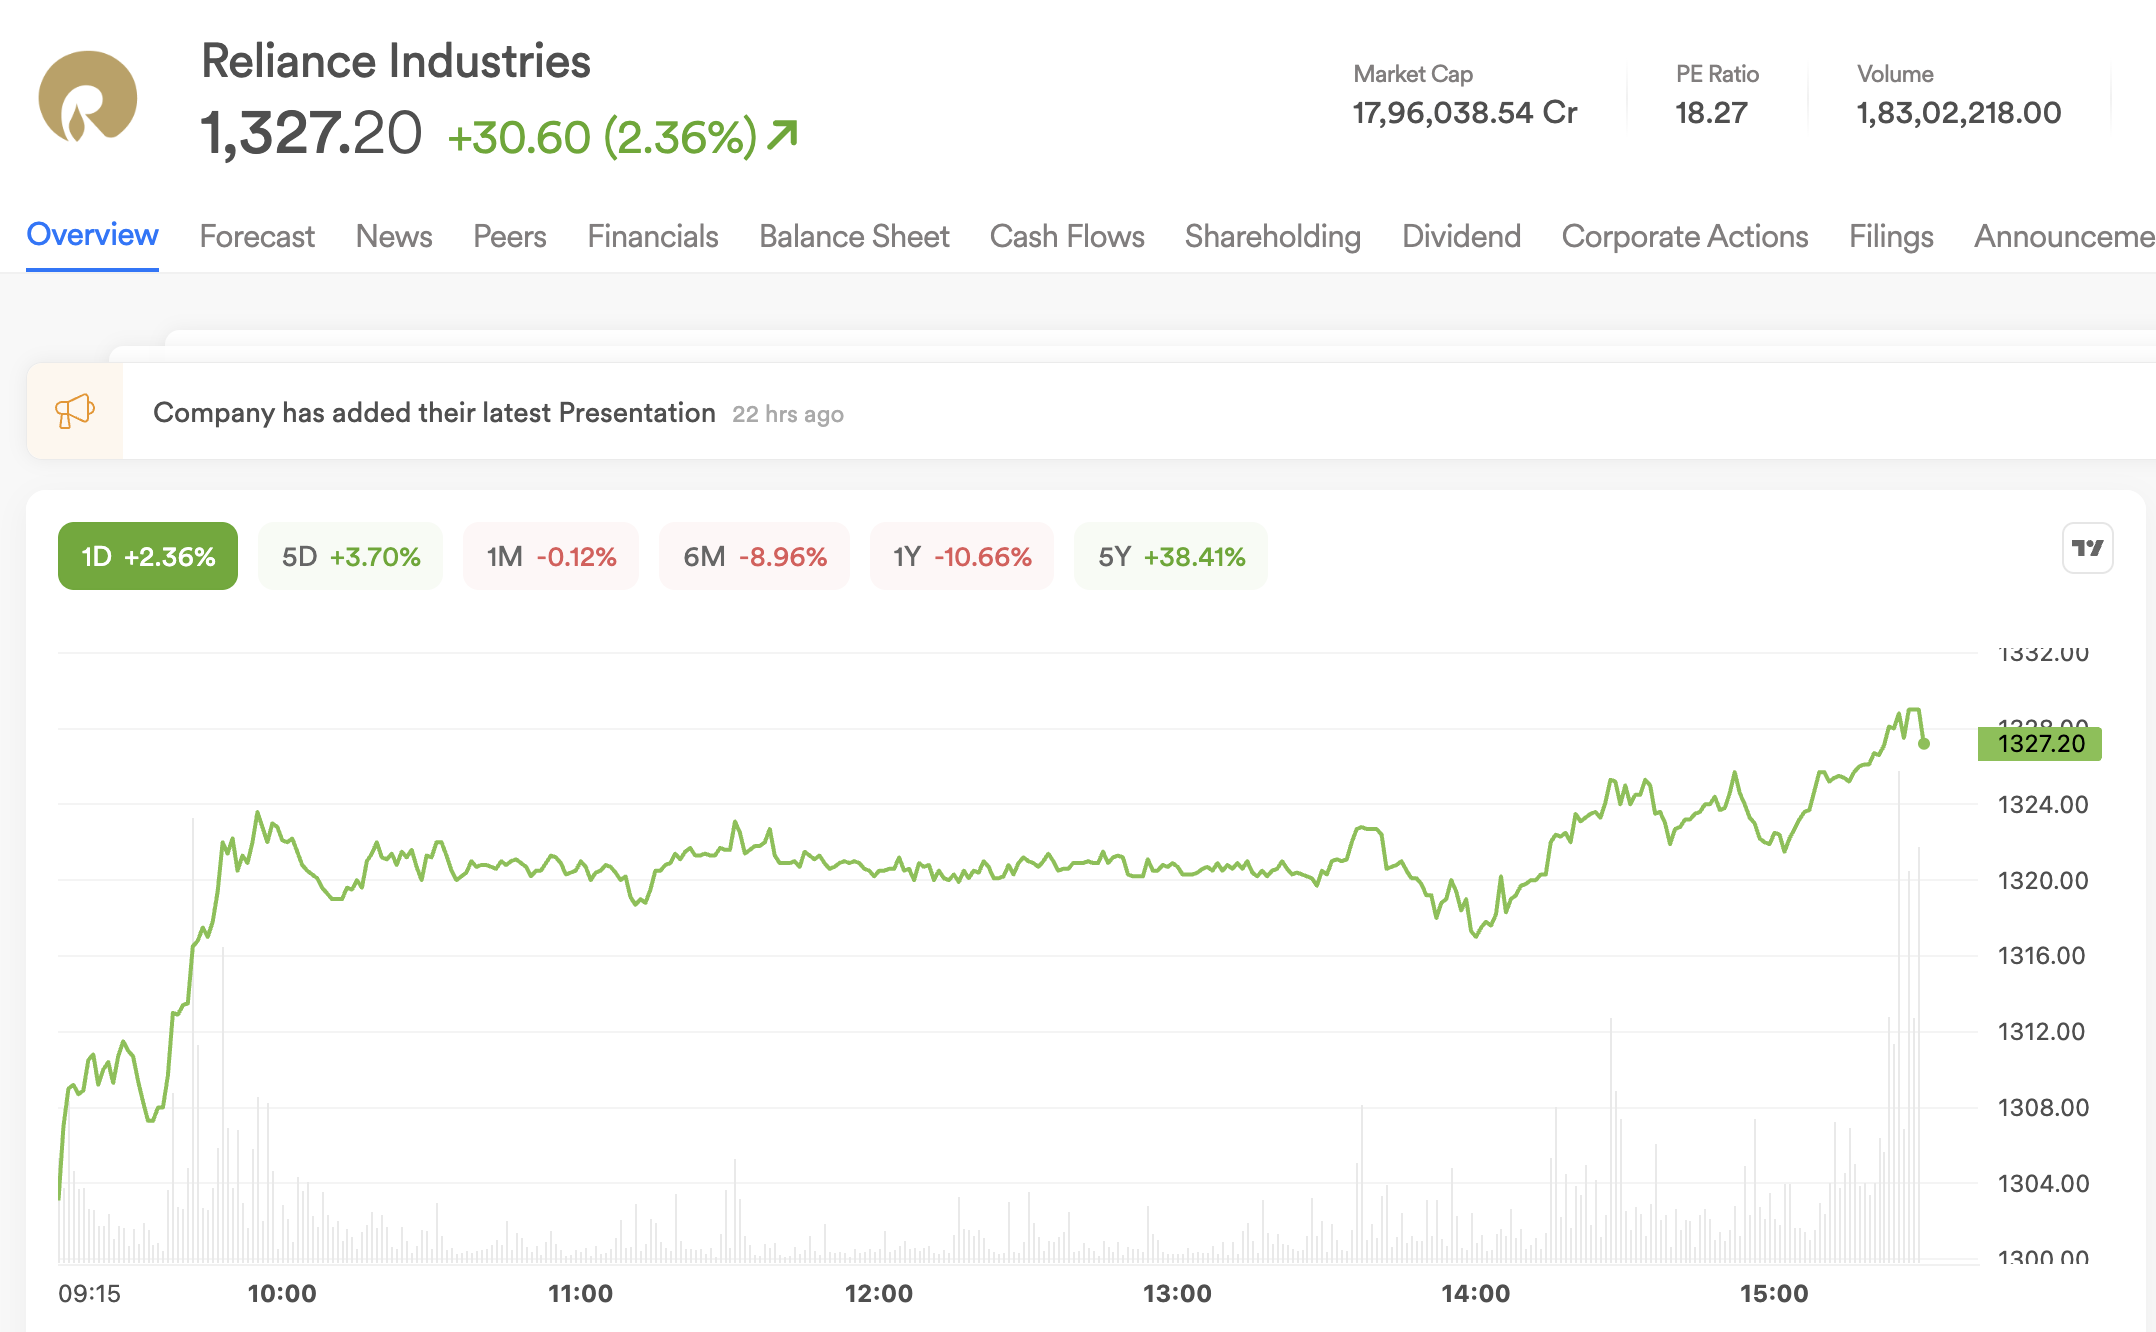This screenshot has width=2156, height=1332.
Task: Open the Financials tab
Action: coord(653,236)
